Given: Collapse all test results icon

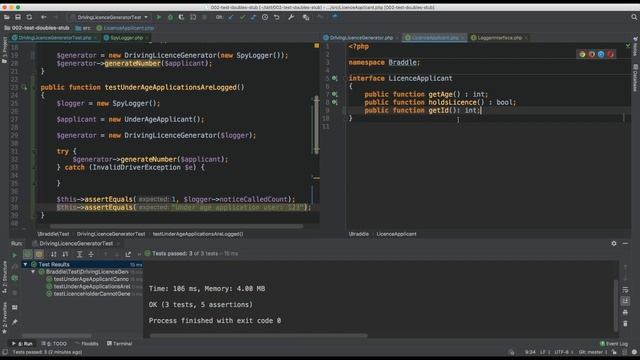Looking at the screenshot, I should [x=91, y=254].
